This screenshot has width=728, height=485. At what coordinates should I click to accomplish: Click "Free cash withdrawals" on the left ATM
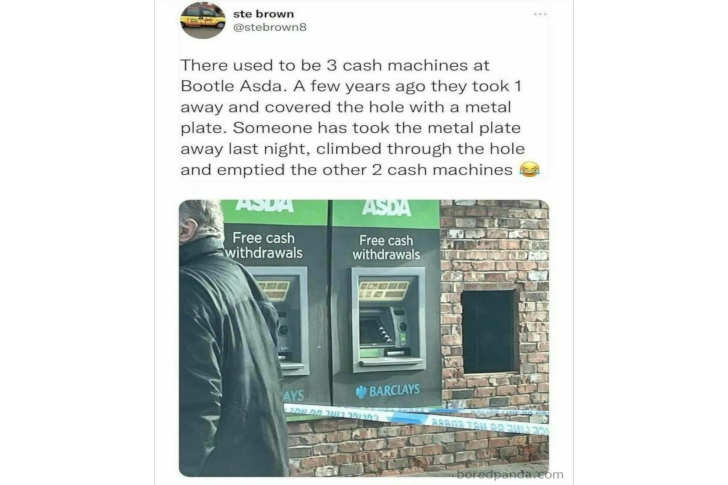tap(264, 245)
